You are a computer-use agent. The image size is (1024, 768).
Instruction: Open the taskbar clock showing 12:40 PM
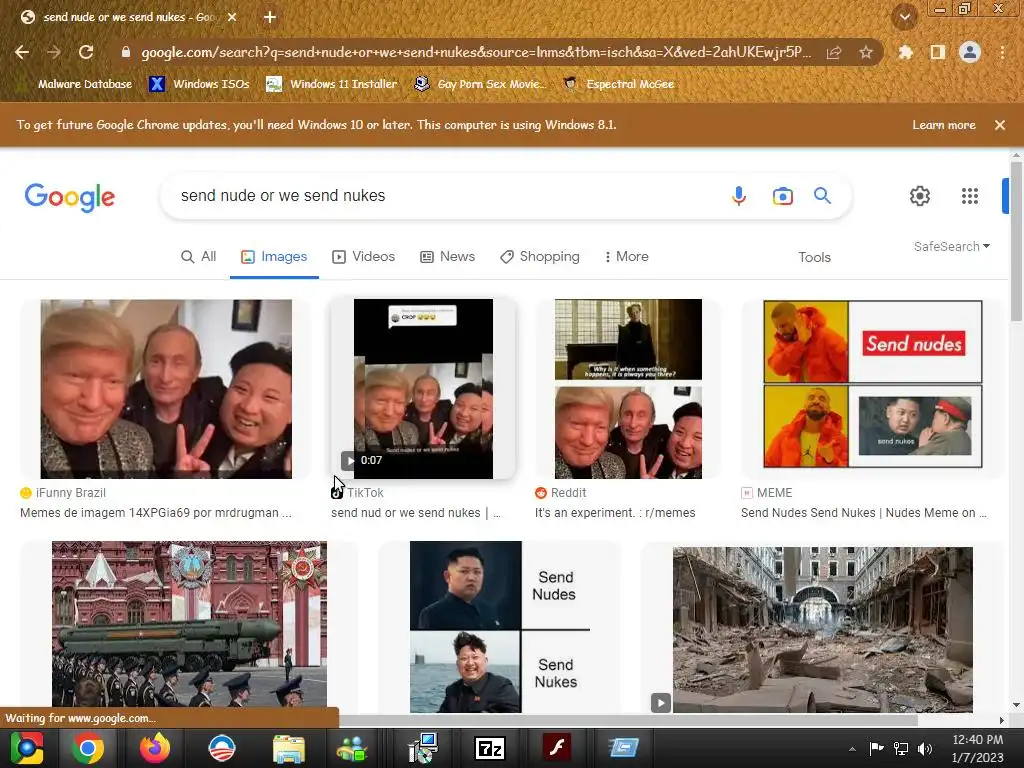pyautogui.click(x=978, y=749)
